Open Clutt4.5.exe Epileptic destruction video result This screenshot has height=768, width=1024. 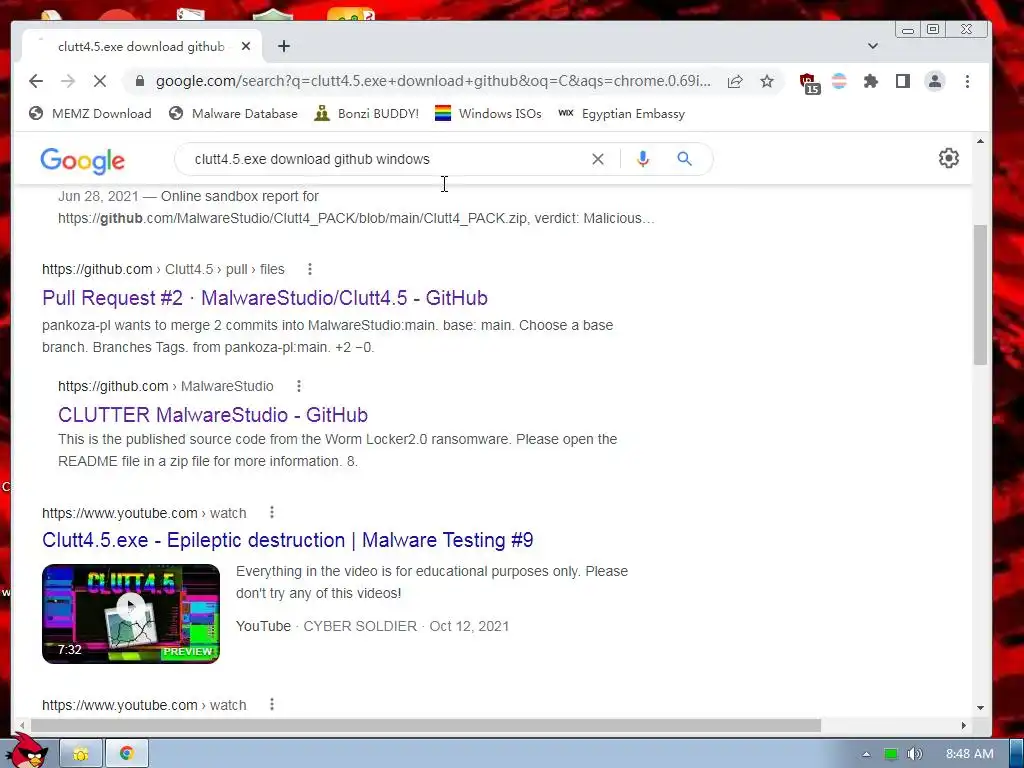[287, 540]
